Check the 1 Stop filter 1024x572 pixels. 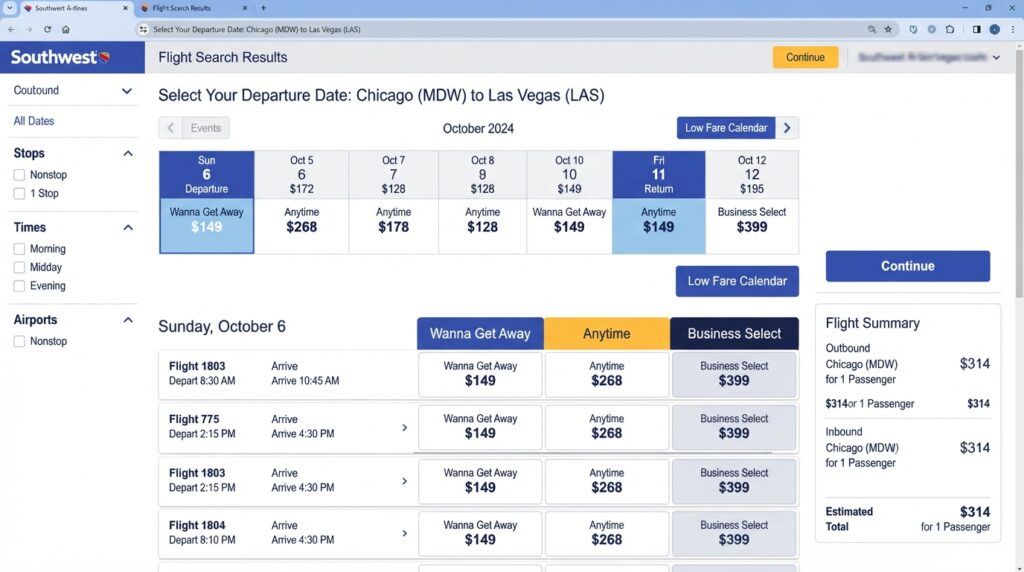coord(20,193)
